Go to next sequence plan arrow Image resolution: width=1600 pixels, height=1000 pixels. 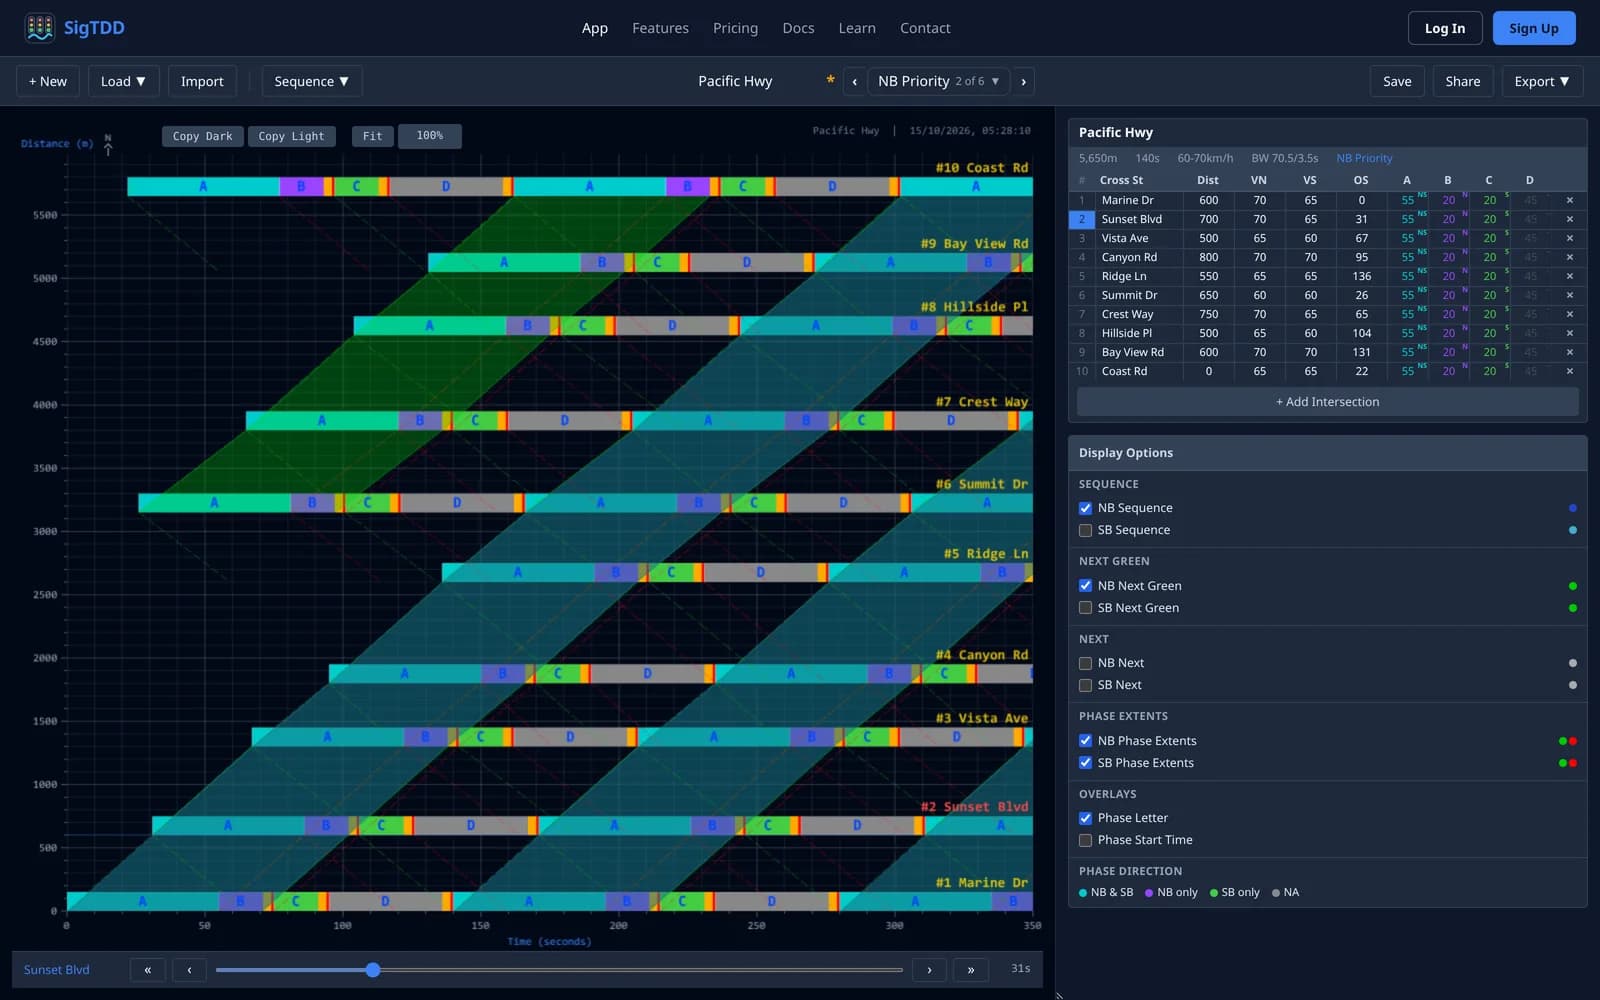(x=1023, y=82)
